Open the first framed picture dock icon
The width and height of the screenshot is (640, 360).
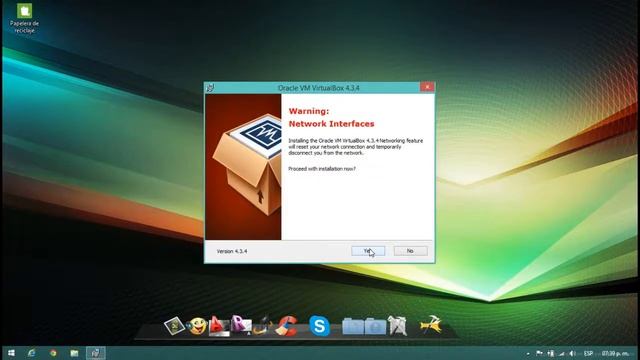pyautogui.click(x=175, y=326)
